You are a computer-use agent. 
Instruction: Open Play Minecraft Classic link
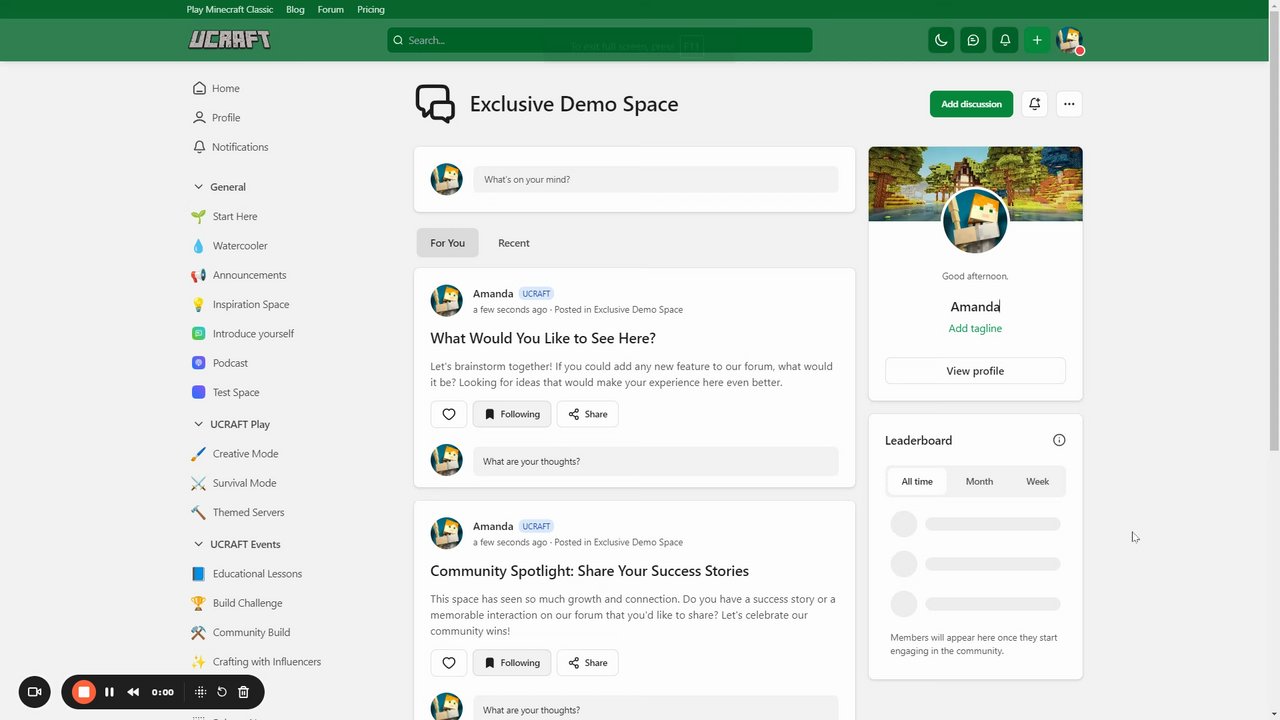click(x=229, y=9)
